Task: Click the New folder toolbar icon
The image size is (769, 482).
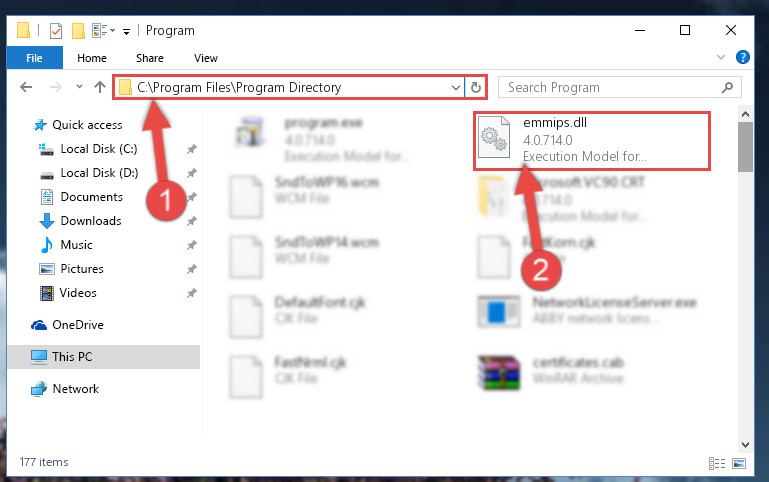Action: coord(78,31)
